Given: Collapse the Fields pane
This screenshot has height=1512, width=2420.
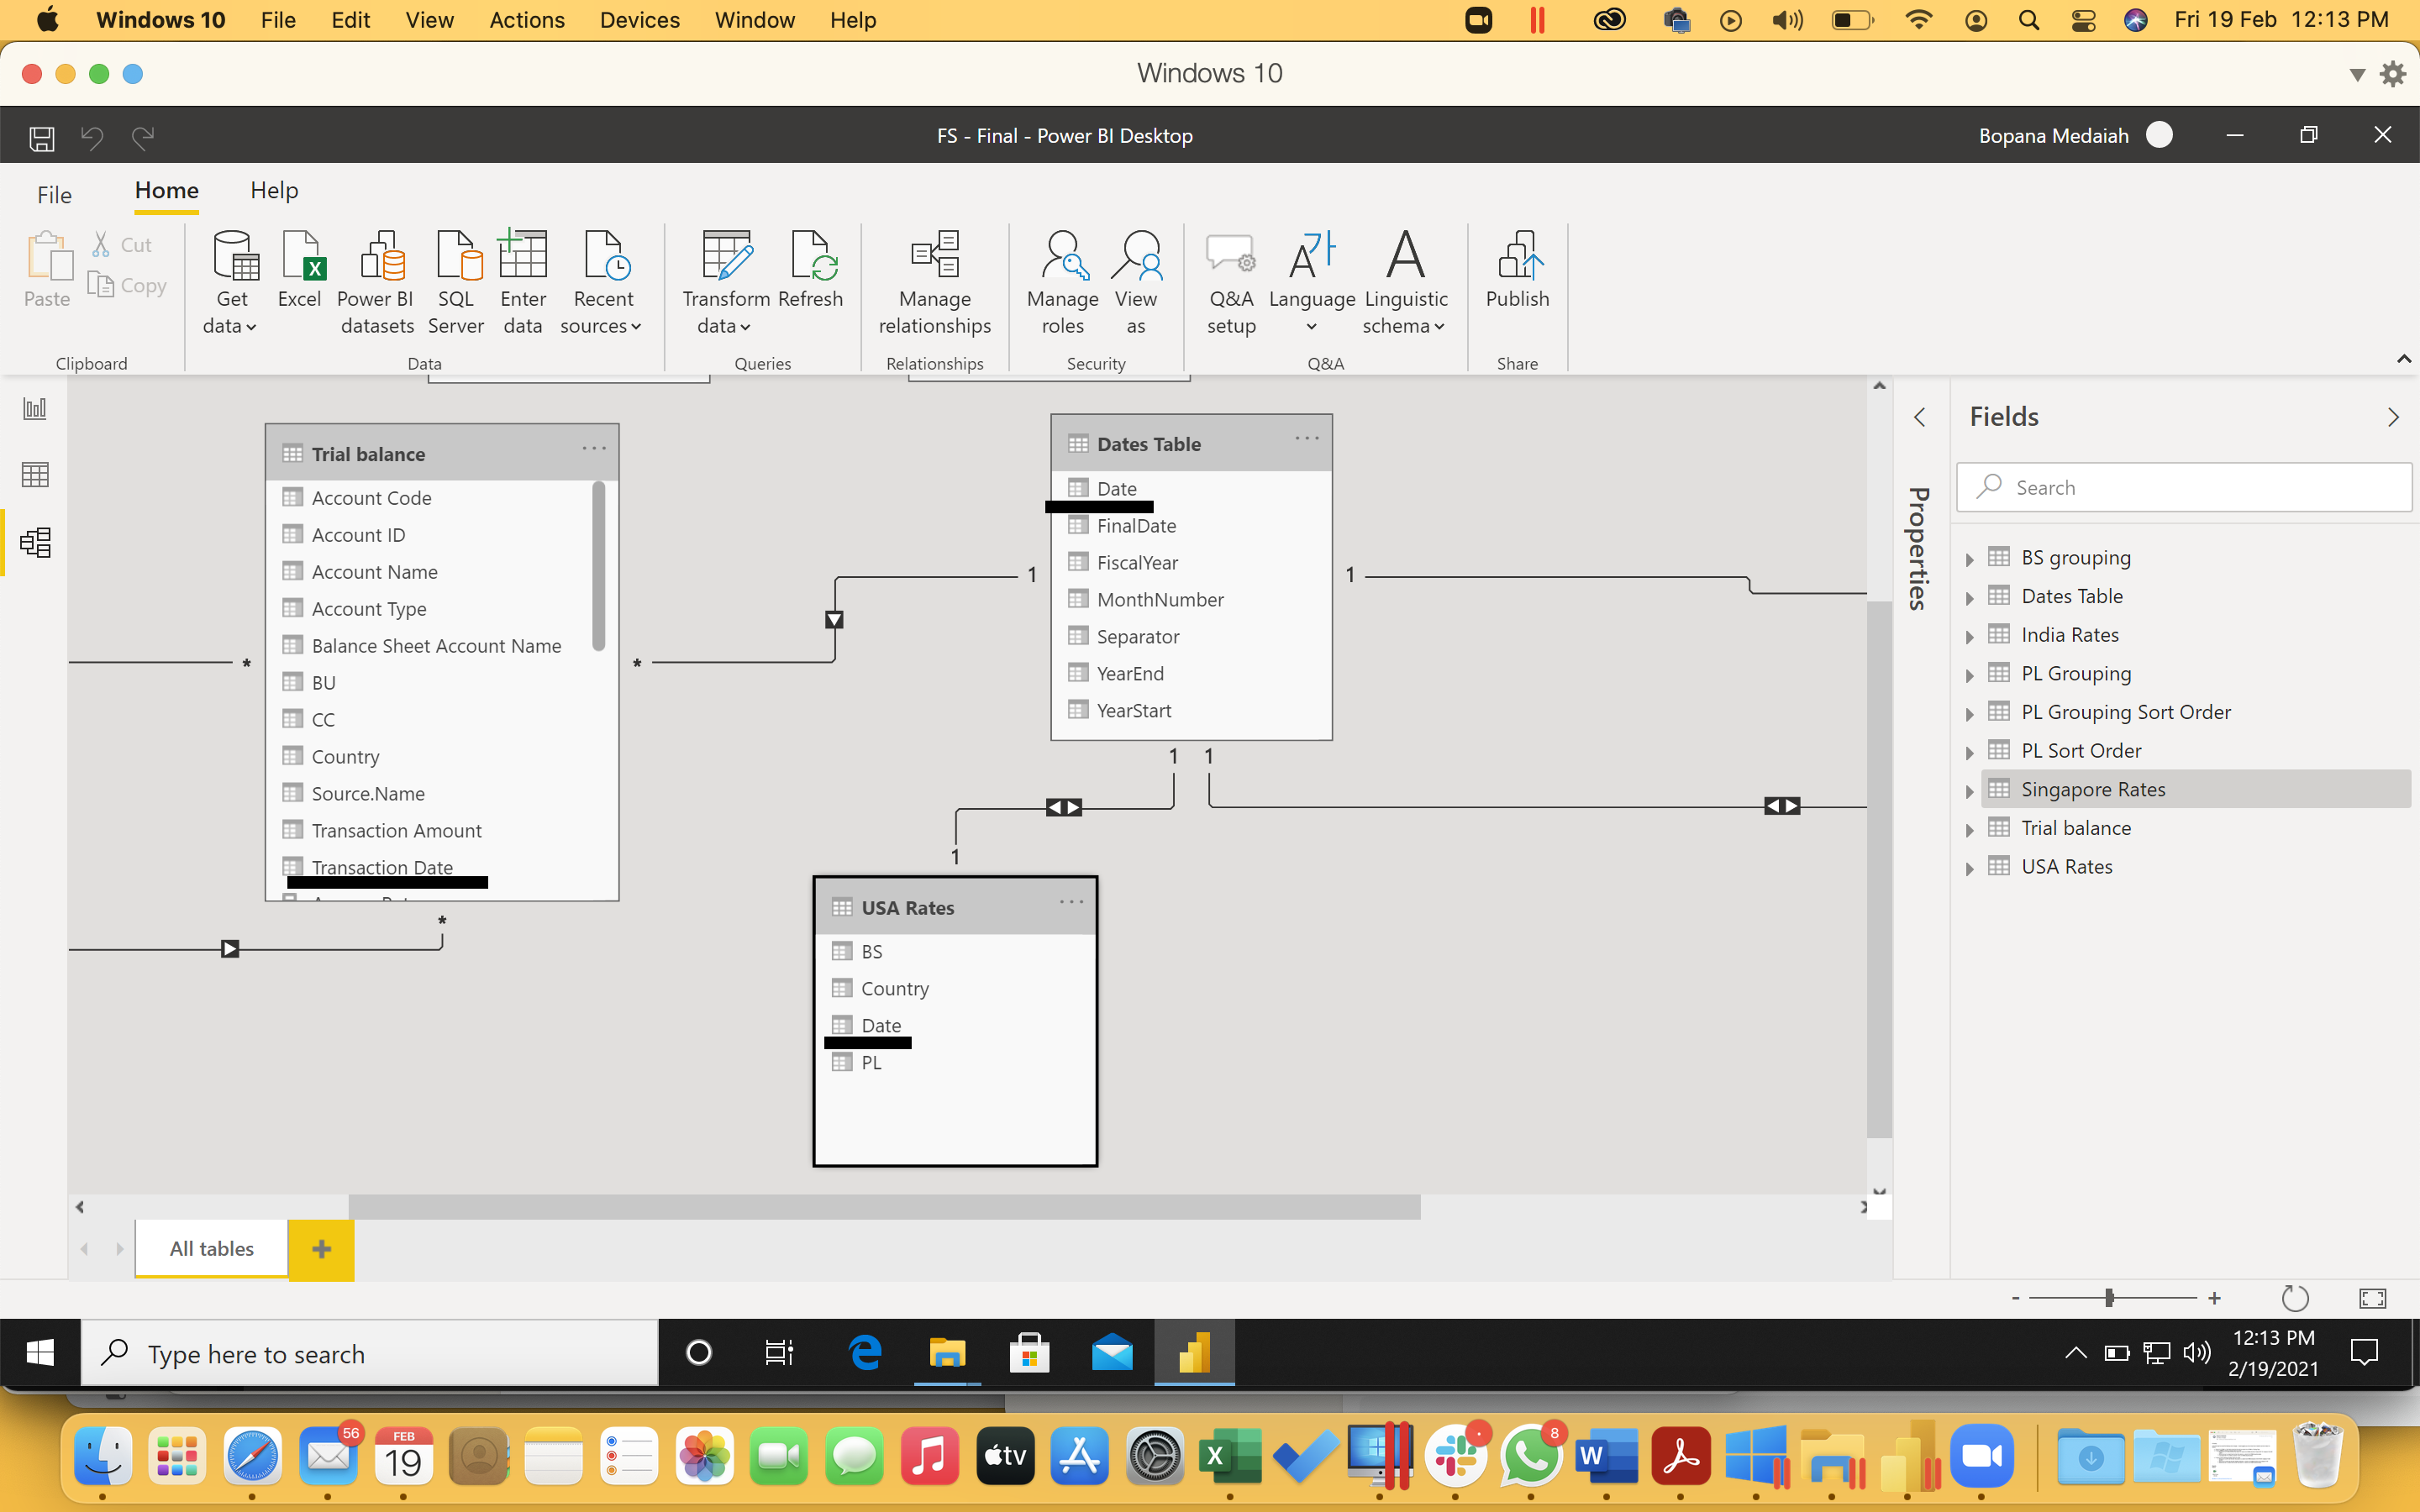Looking at the screenshot, I should (x=2393, y=418).
